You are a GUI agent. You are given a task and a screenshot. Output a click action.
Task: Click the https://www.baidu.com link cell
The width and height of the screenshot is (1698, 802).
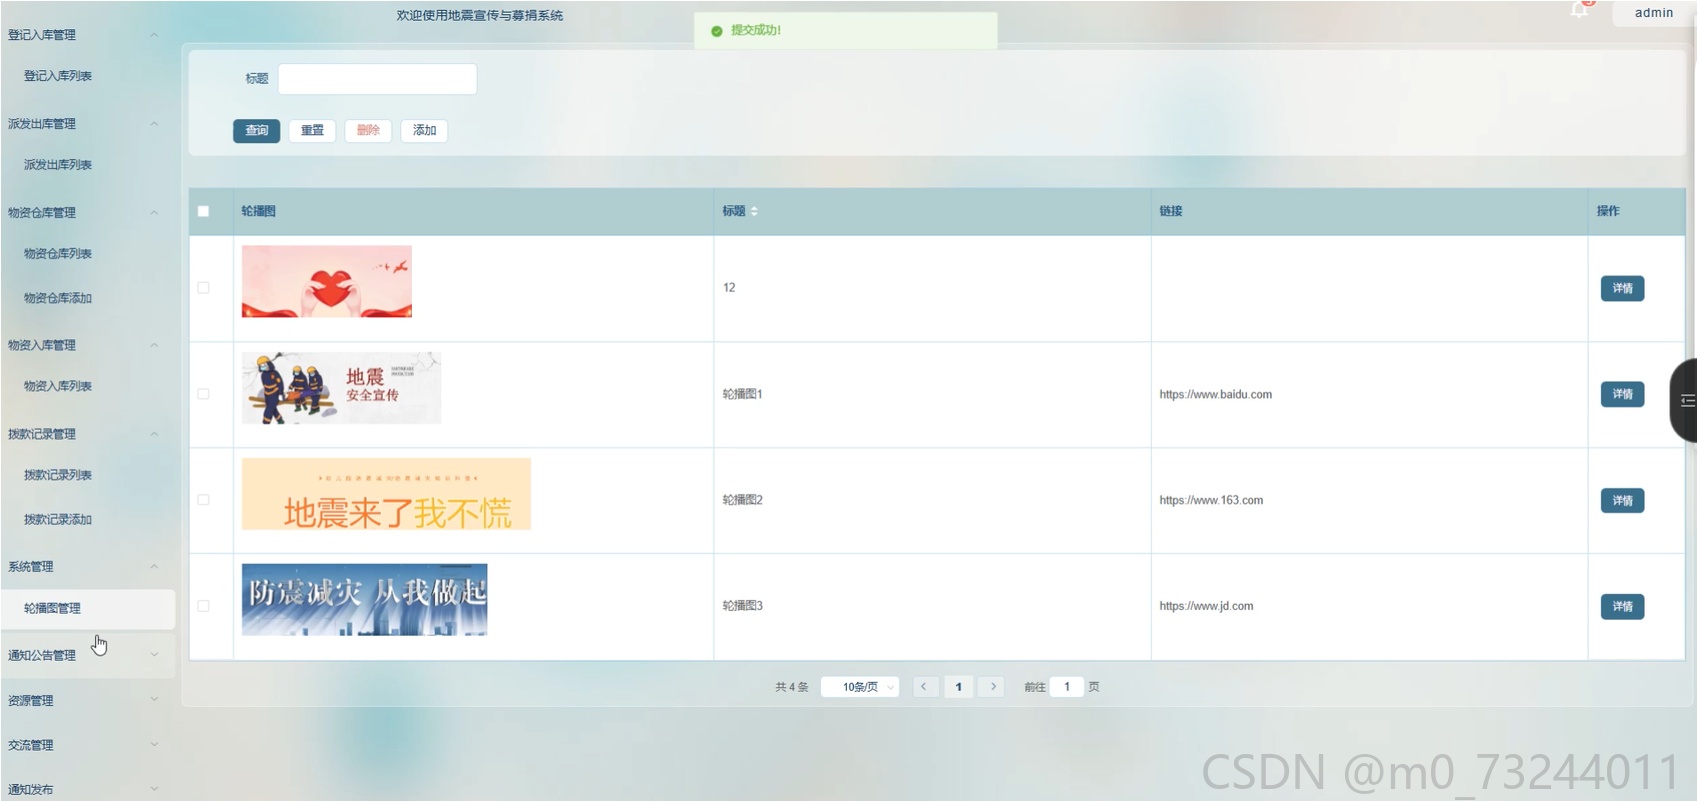pos(1215,395)
